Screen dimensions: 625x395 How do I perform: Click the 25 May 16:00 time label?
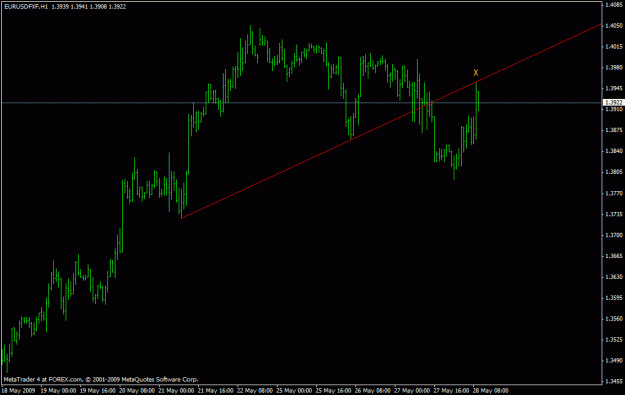pos(334,391)
